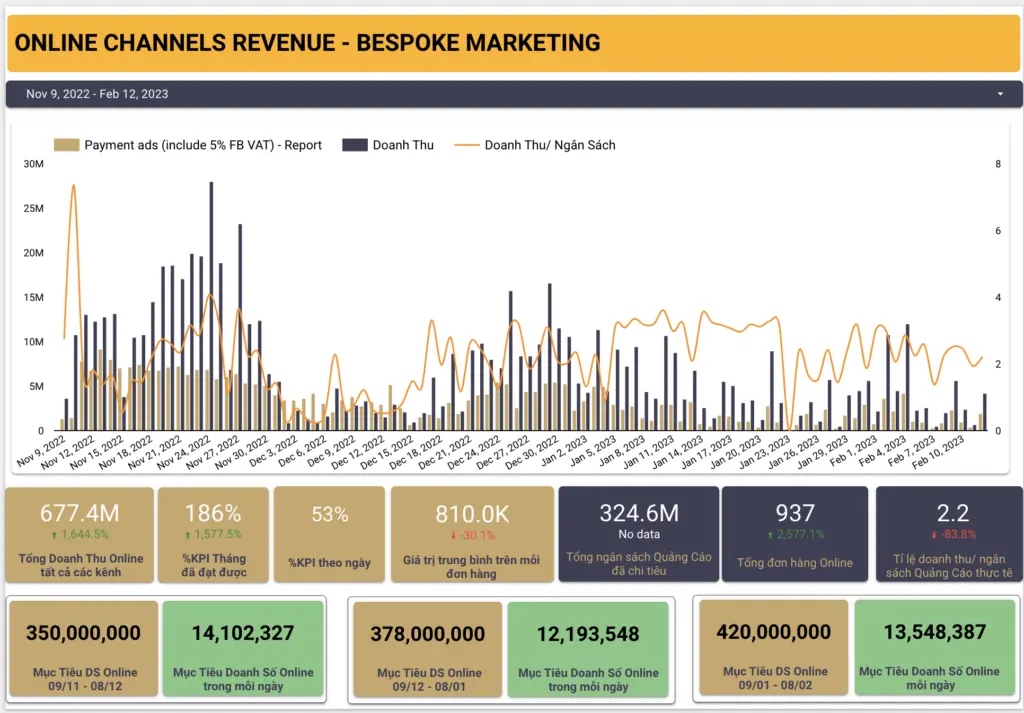Viewport: 1024px width, 713px height.
Task: Click the 810.0K average order value
Action: click(472, 514)
